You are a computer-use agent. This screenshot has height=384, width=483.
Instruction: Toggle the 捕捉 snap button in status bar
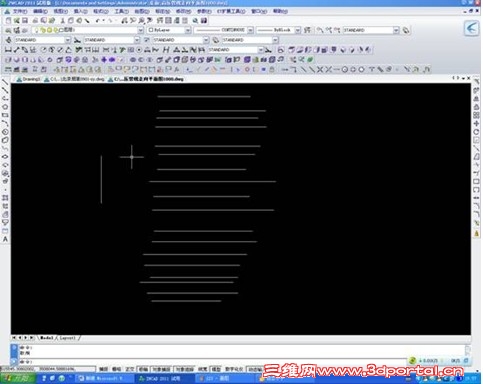click(104, 369)
